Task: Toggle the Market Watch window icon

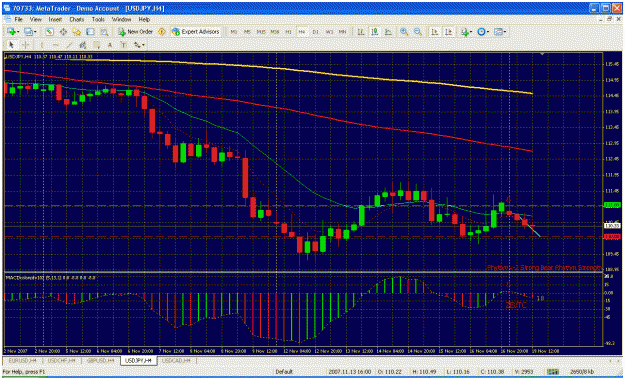Action: [x=49, y=32]
